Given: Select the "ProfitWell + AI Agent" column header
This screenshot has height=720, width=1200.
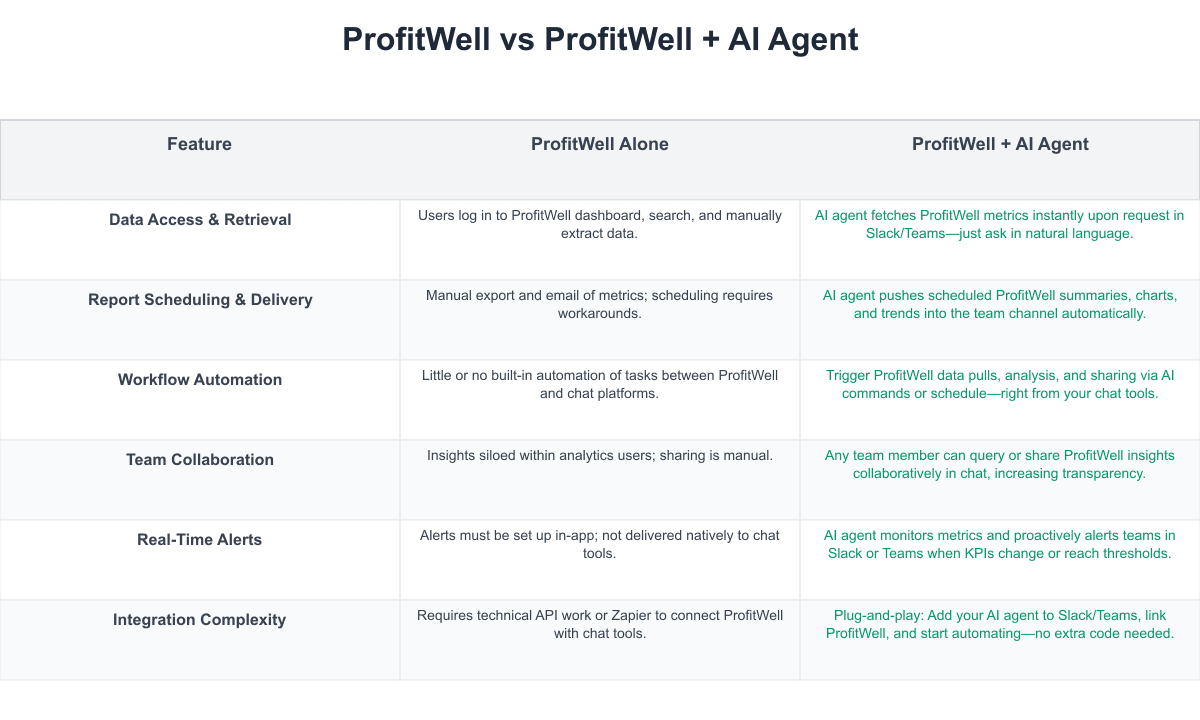Looking at the screenshot, I should (x=1000, y=144).
